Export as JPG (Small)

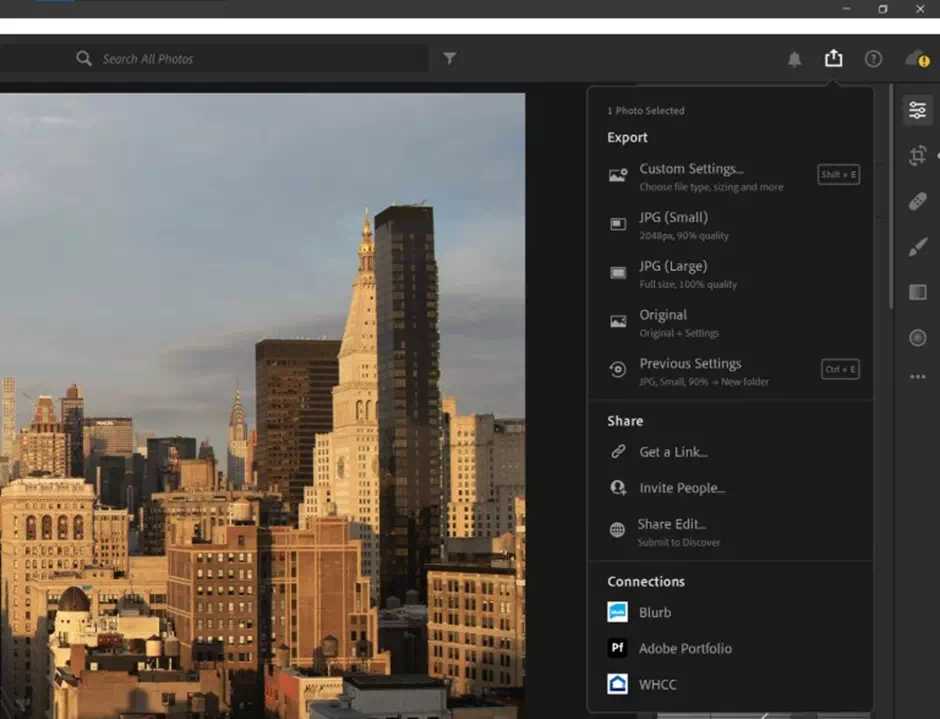click(731, 225)
